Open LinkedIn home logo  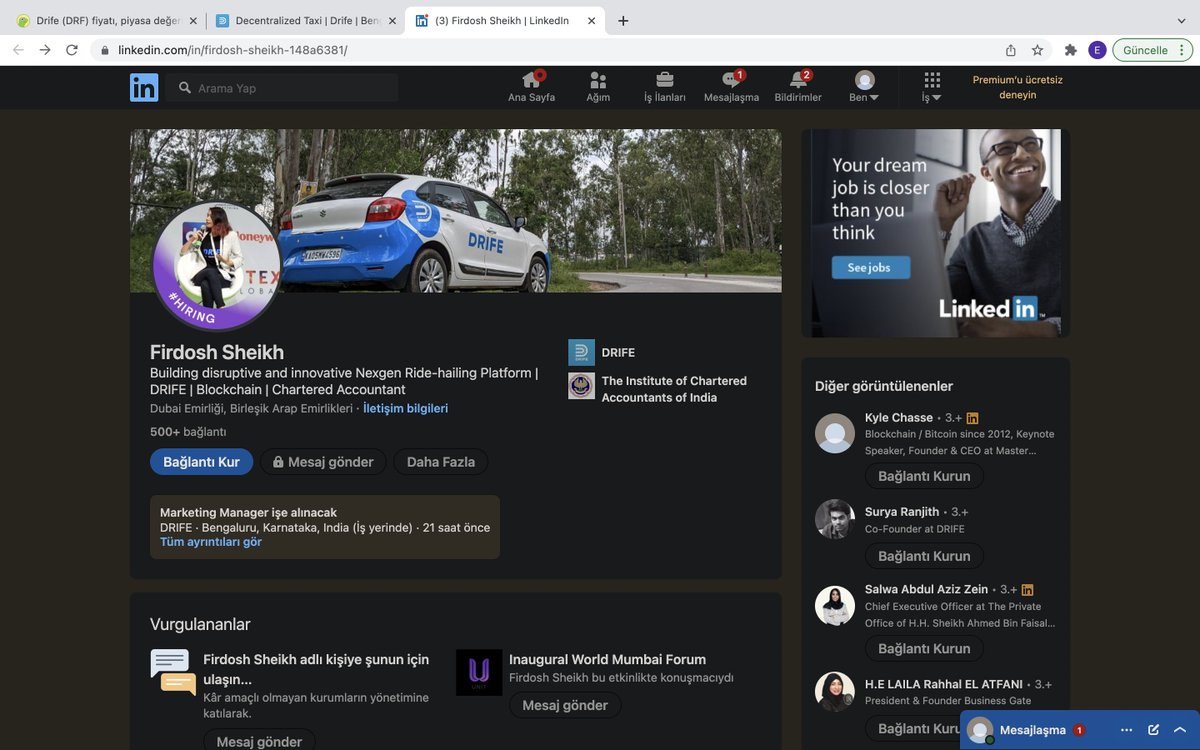click(x=144, y=88)
